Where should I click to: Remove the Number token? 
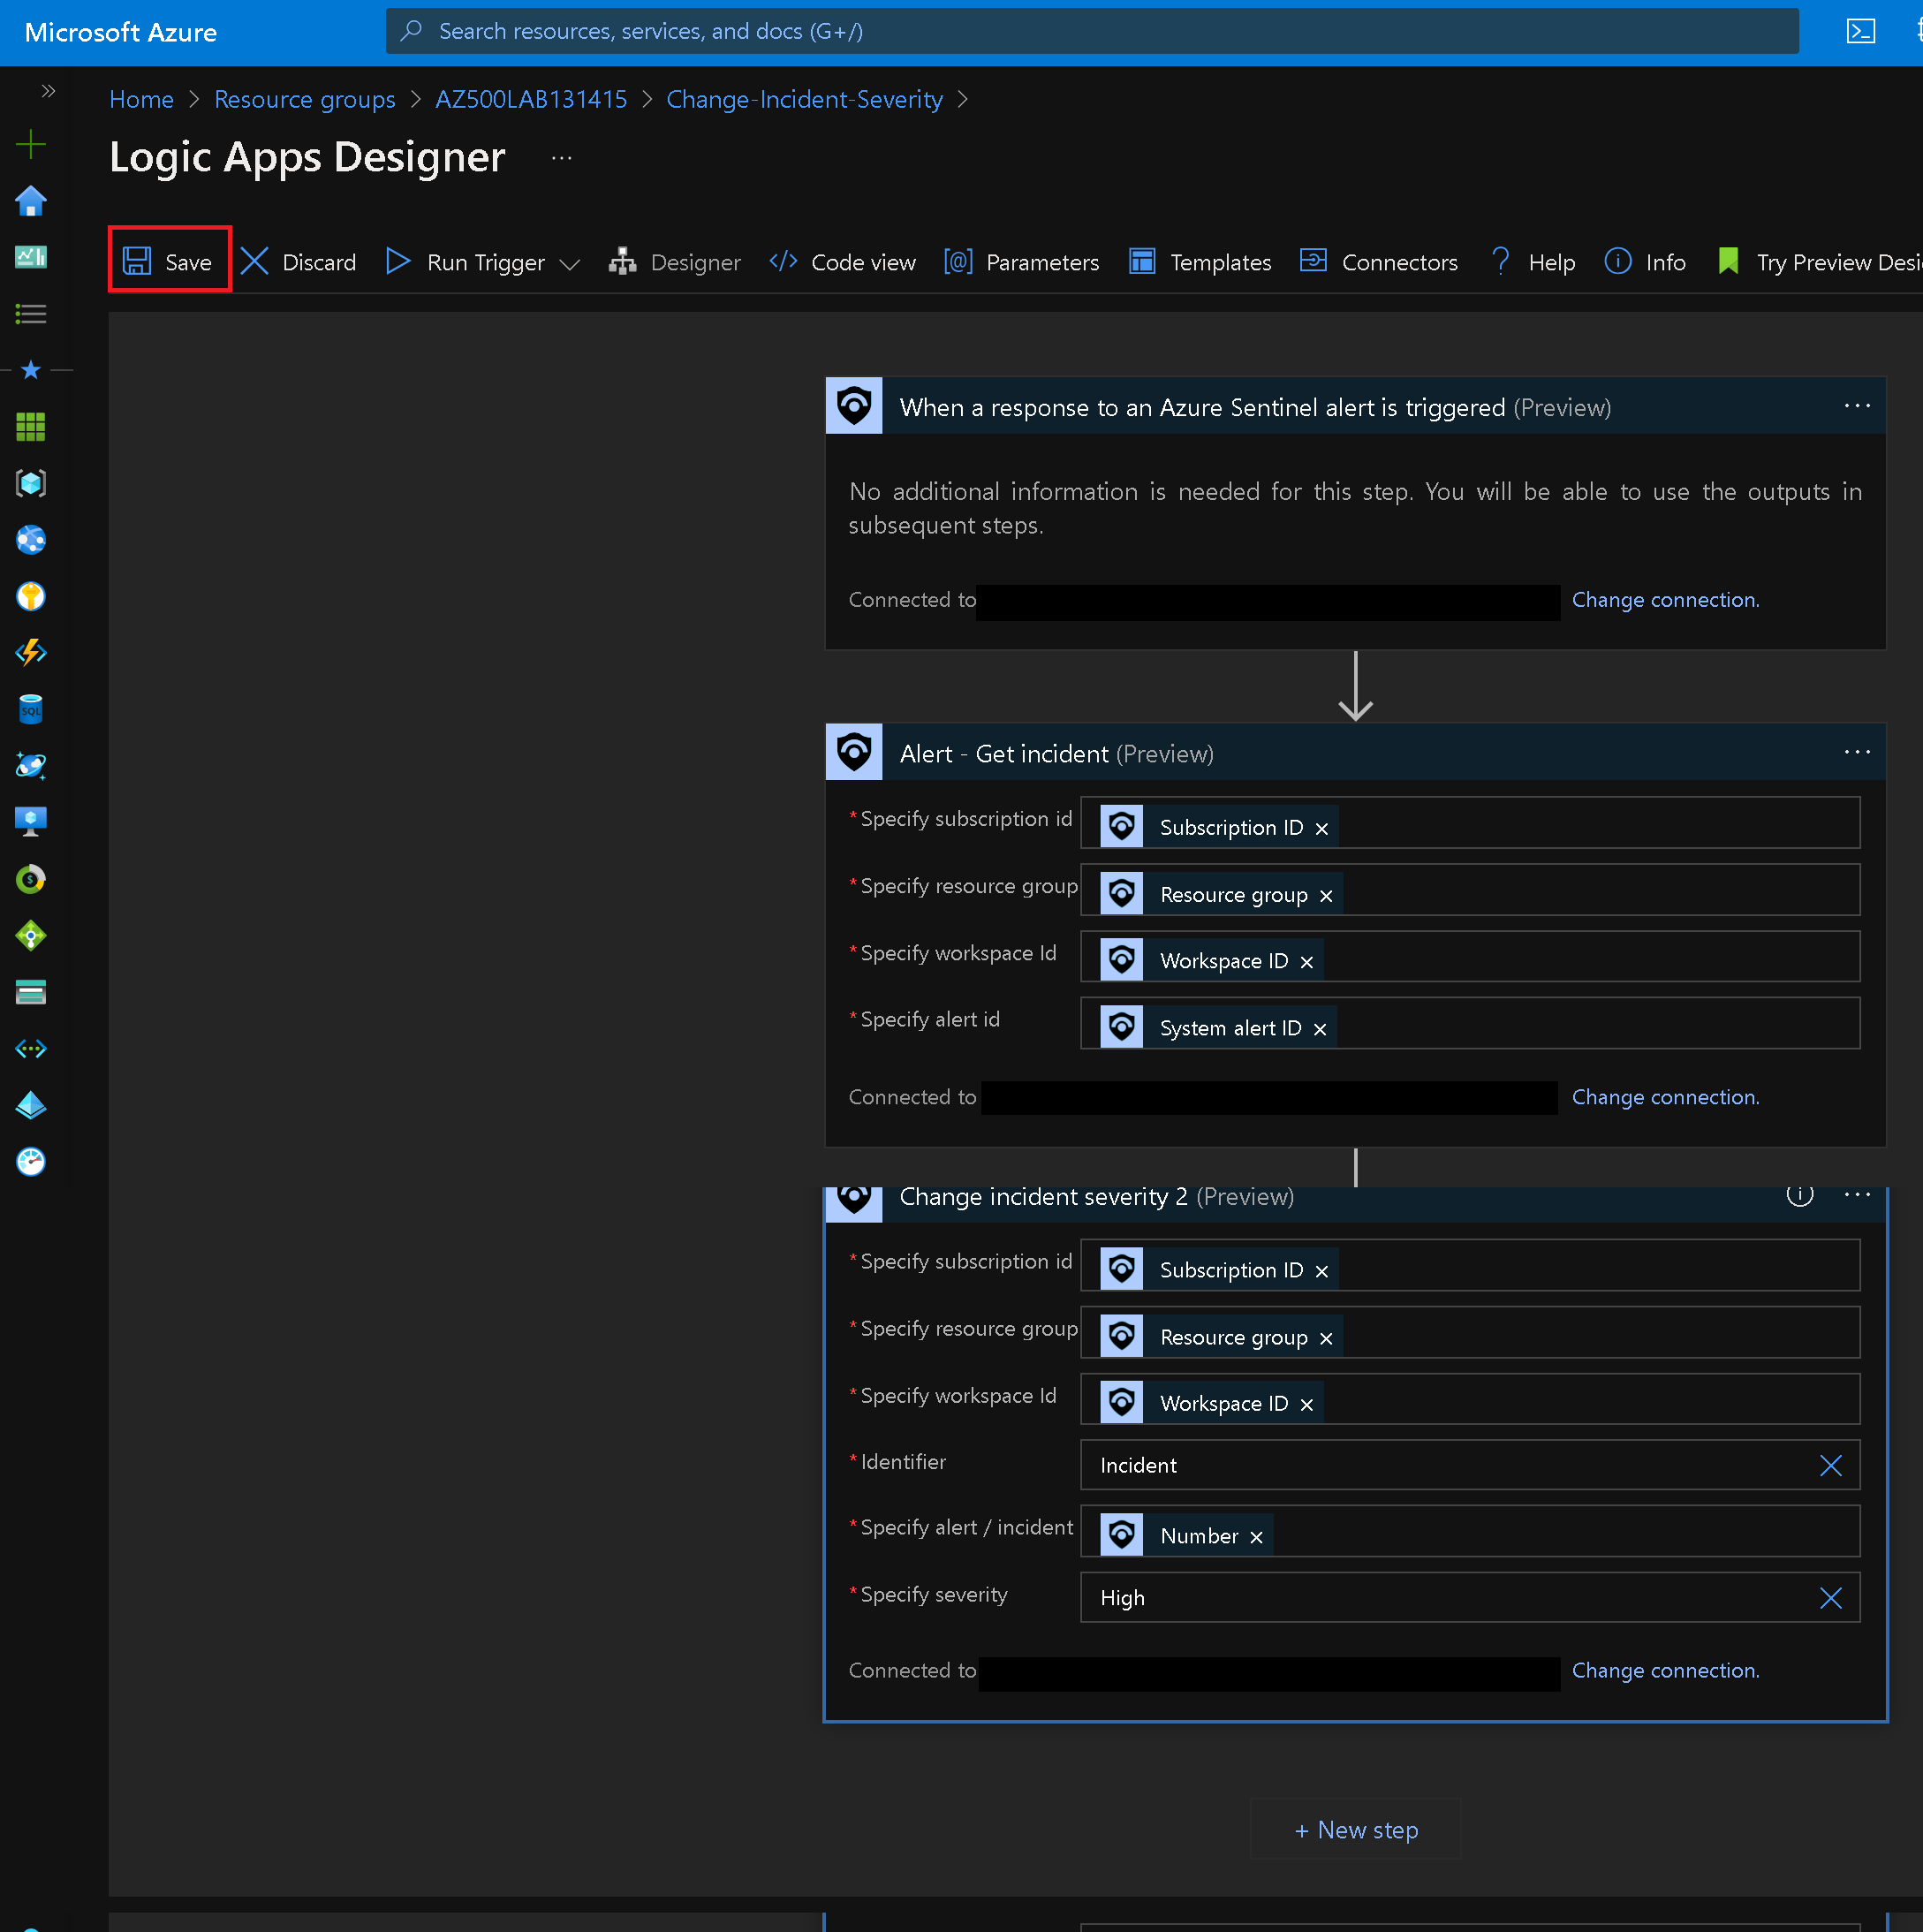(x=1255, y=1537)
